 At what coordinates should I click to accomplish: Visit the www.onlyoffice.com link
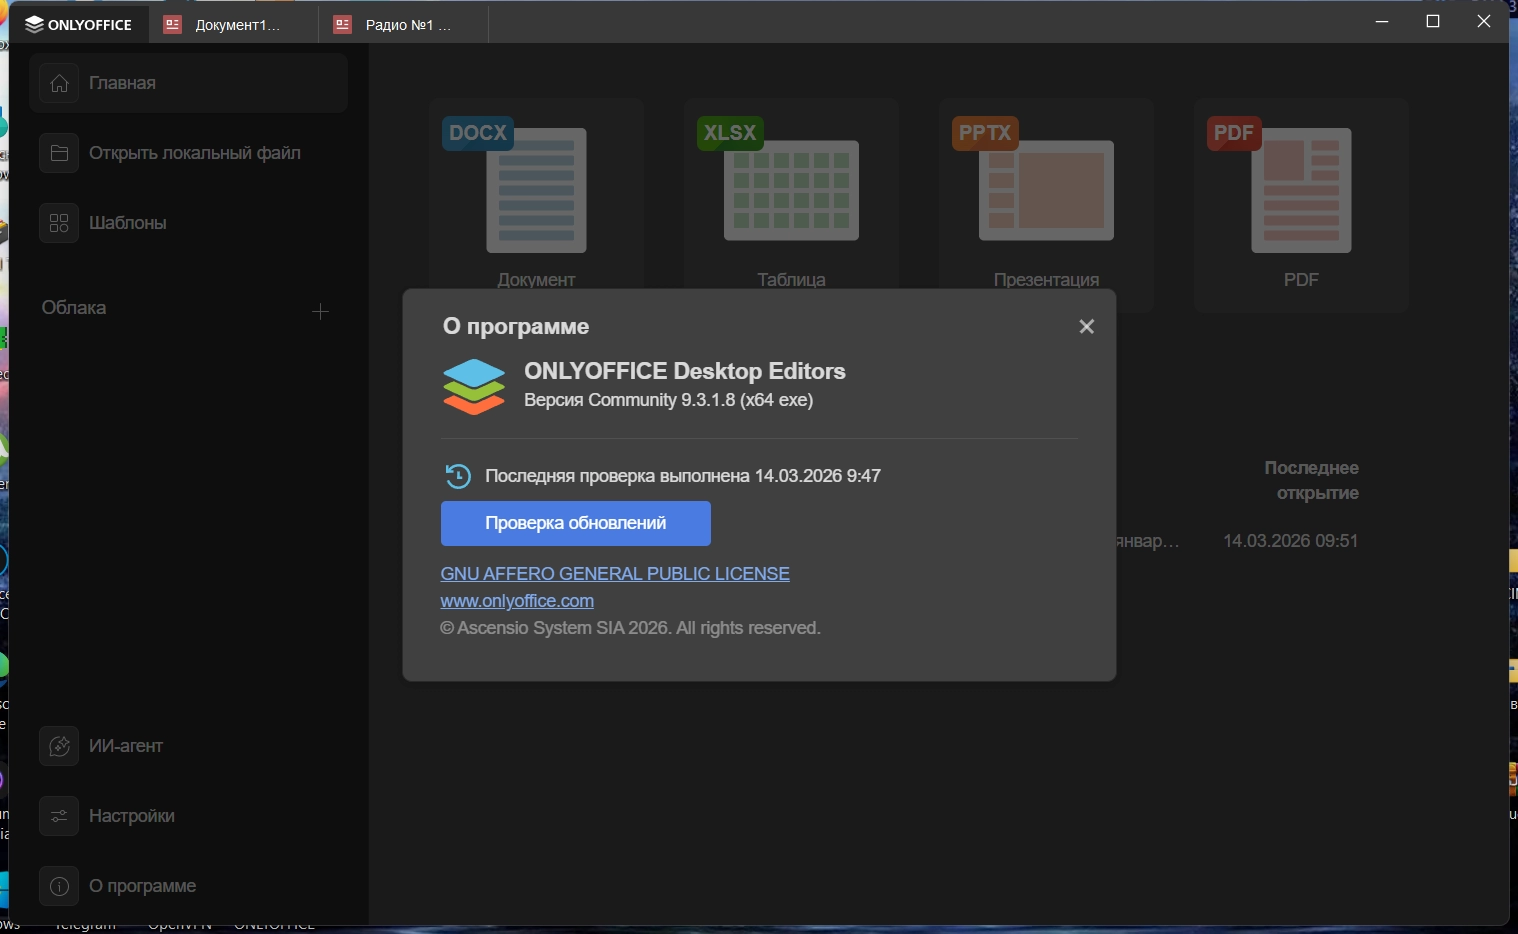click(517, 601)
